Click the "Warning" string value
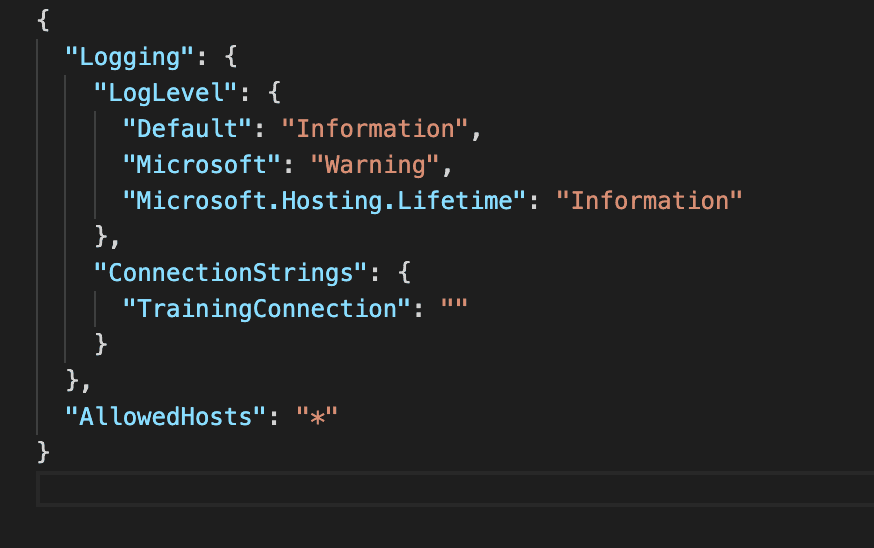This screenshot has height=548, width=874. (x=375, y=165)
